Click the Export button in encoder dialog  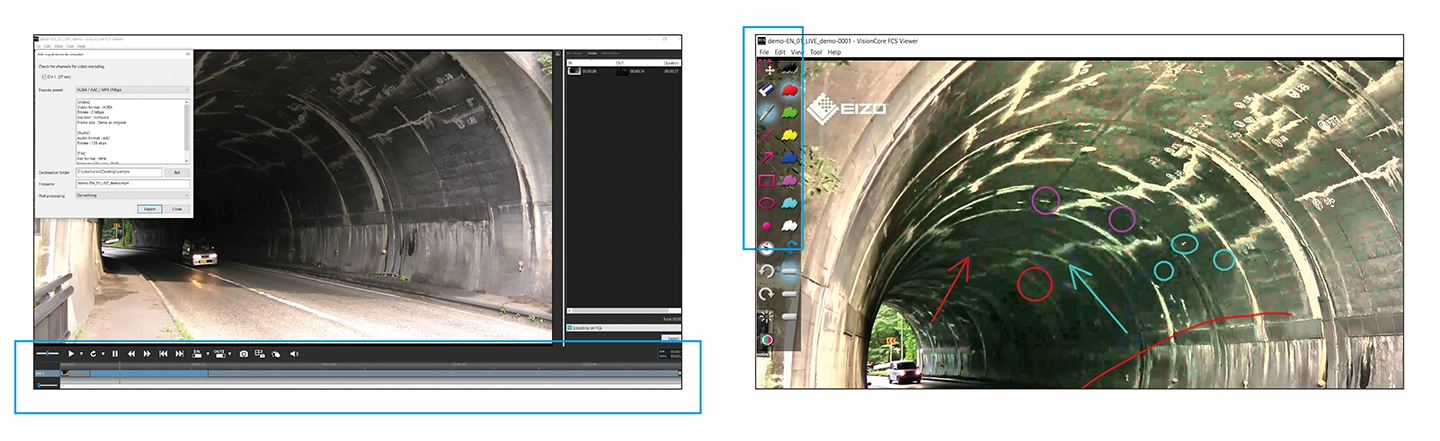(x=149, y=209)
